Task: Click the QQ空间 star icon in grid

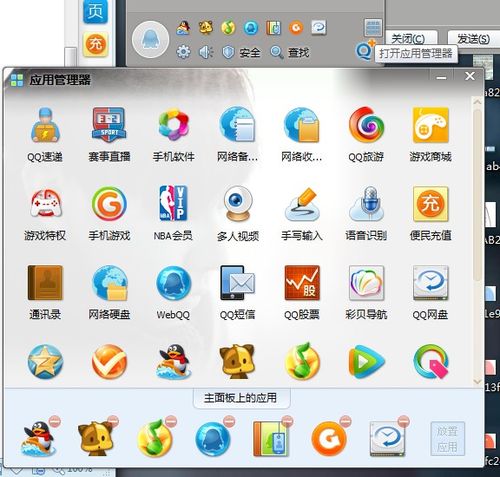Action: (45, 362)
